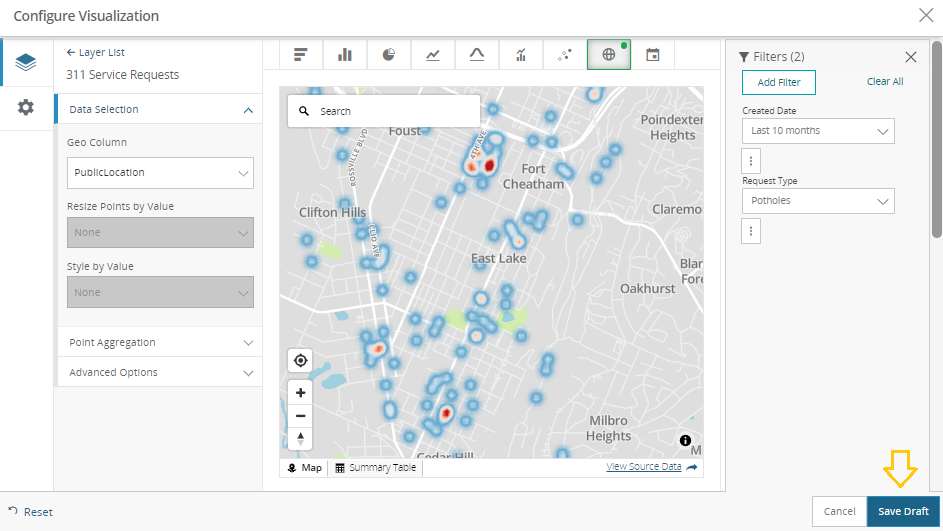Click the Save Draft button
This screenshot has height=531, width=943.
pyautogui.click(x=903, y=511)
